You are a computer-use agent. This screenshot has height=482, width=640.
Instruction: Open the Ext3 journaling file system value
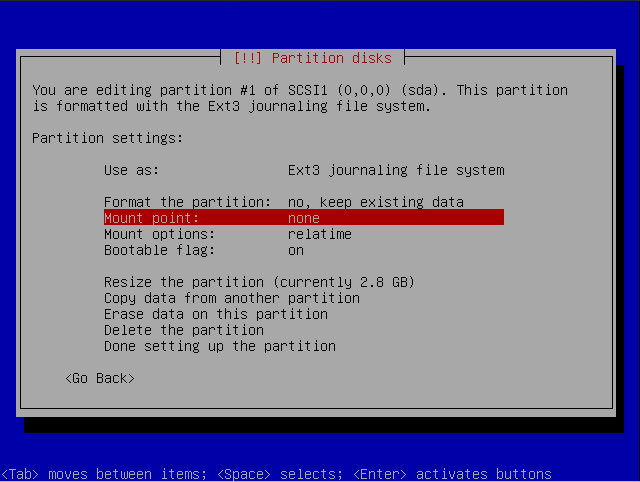(x=395, y=170)
